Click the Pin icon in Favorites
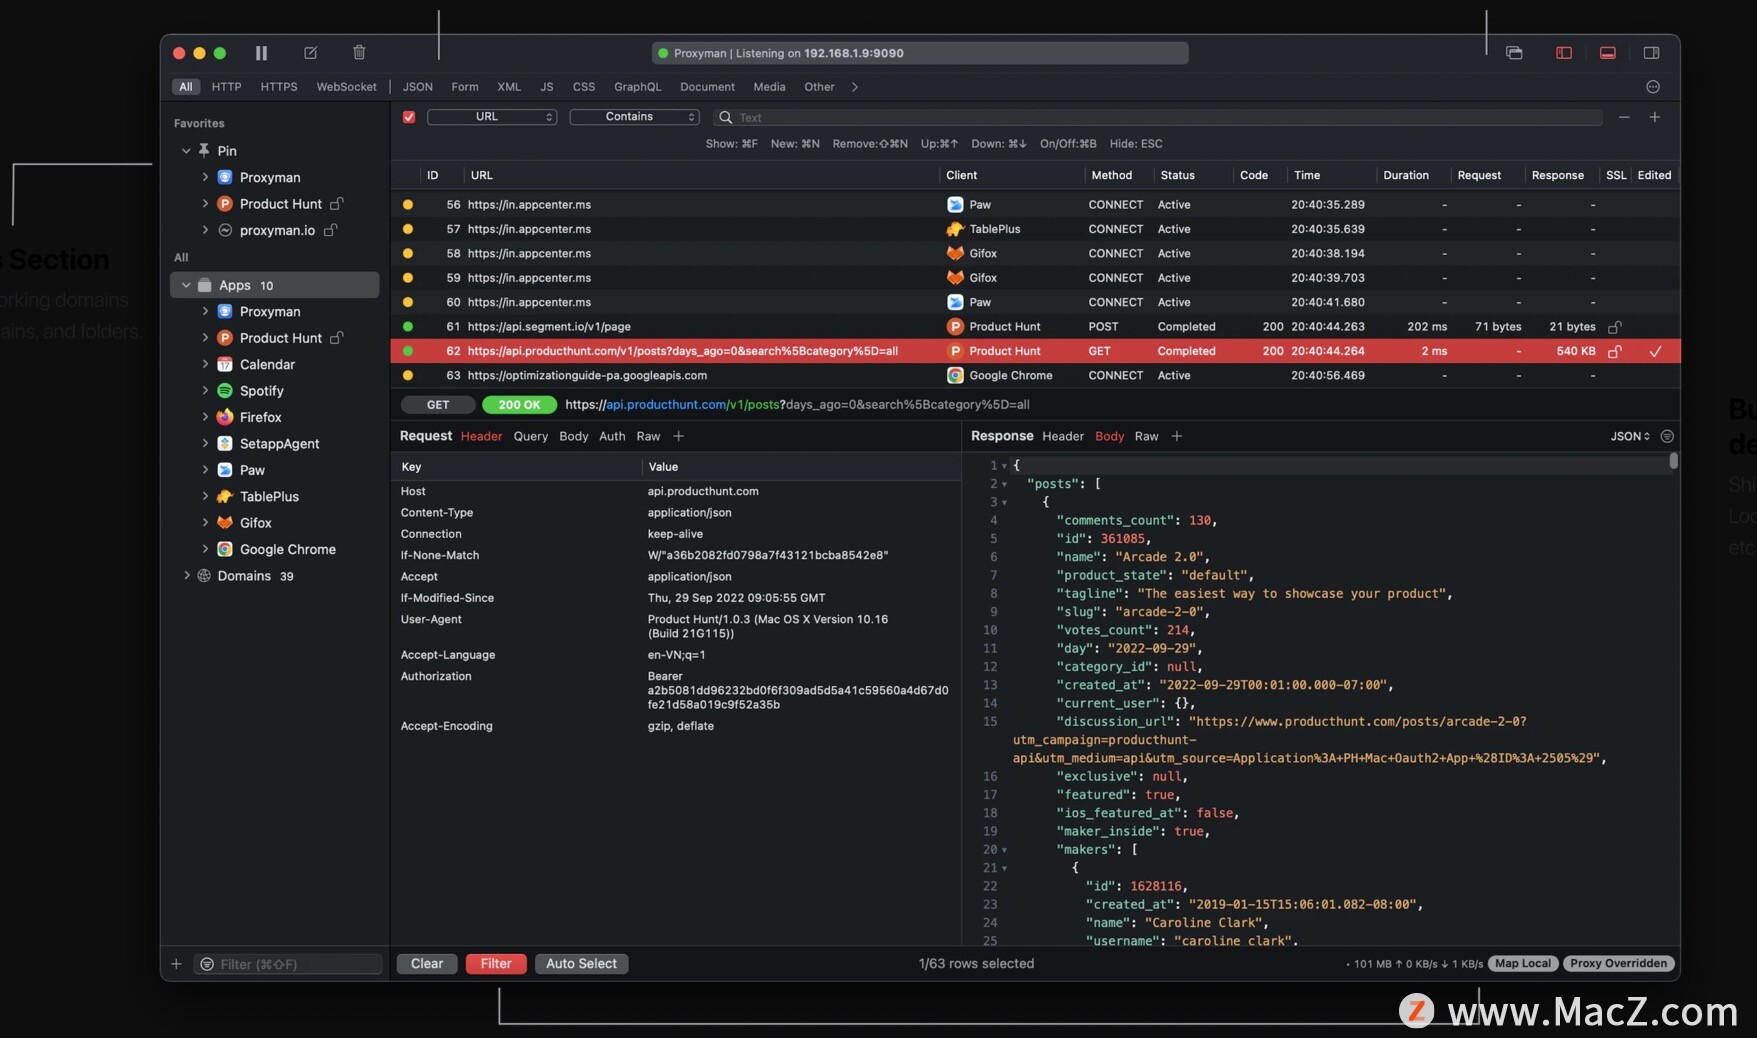1757x1038 pixels. point(204,150)
